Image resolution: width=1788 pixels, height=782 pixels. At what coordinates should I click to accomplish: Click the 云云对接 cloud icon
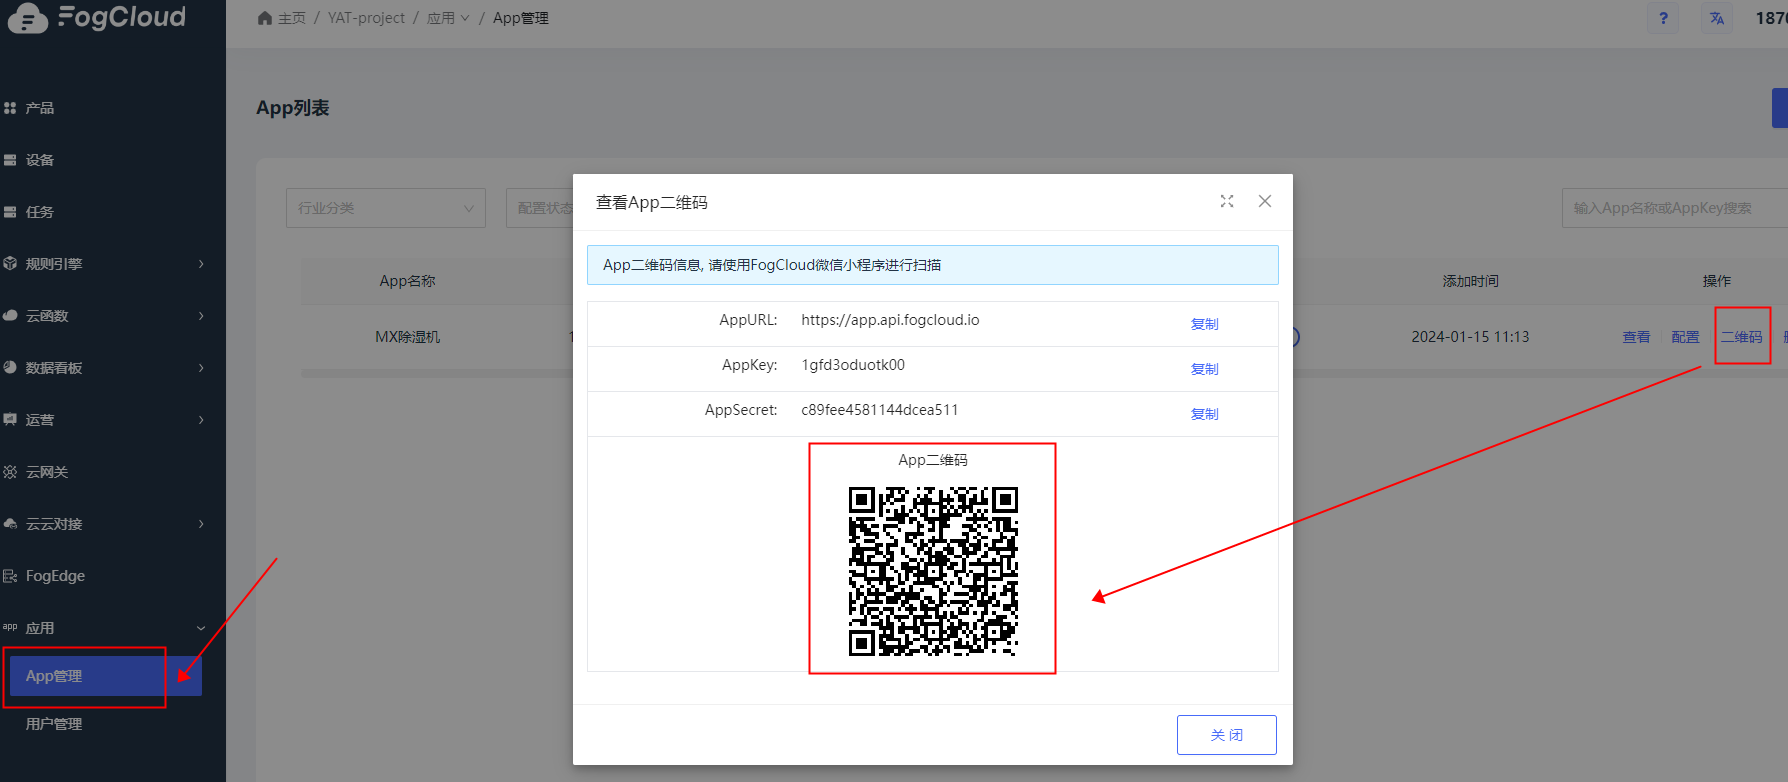[10, 524]
